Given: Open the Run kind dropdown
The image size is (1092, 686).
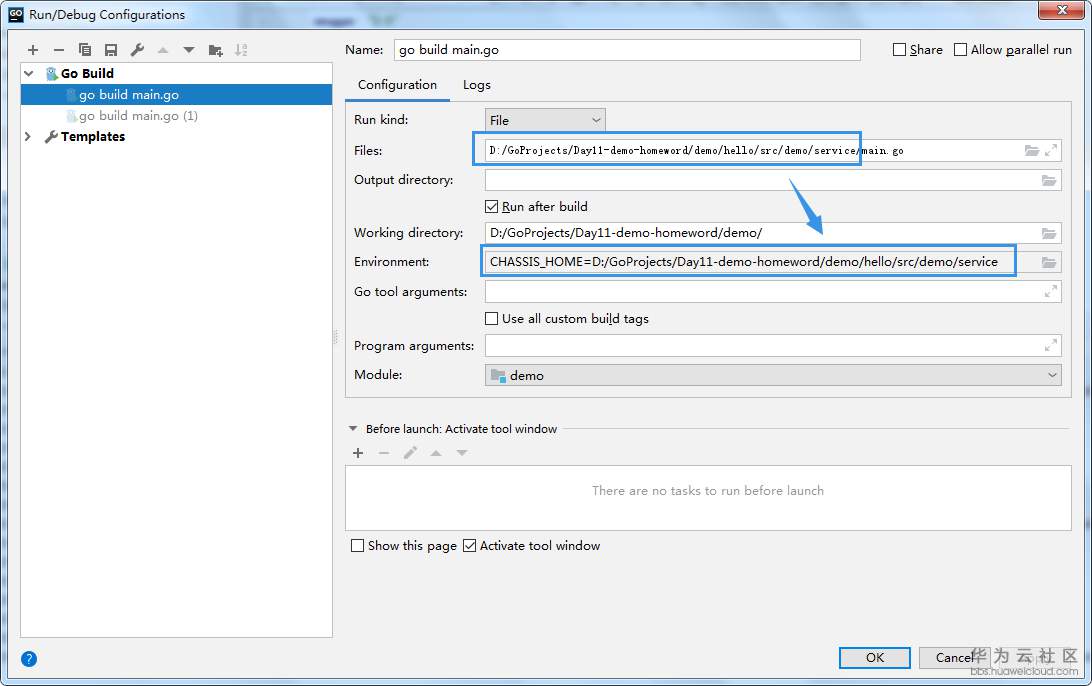Looking at the screenshot, I should pos(545,120).
